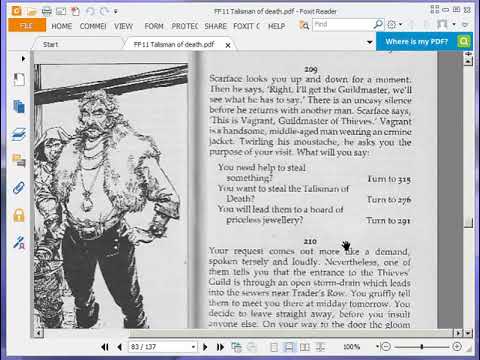Image resolution: width=480 pixels, height=360 pixels.
Task: Open the VIEW ribbon tab
Action: coord(123,26)
